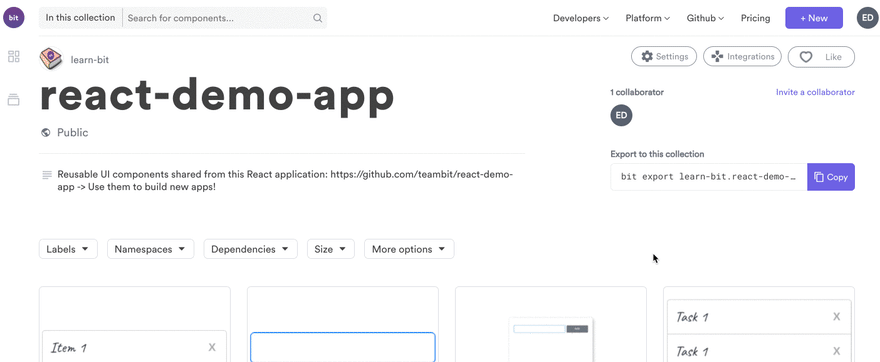Click the Settings gear button
The height and width of the screenshot is (362, 880).
coord(664,57)
